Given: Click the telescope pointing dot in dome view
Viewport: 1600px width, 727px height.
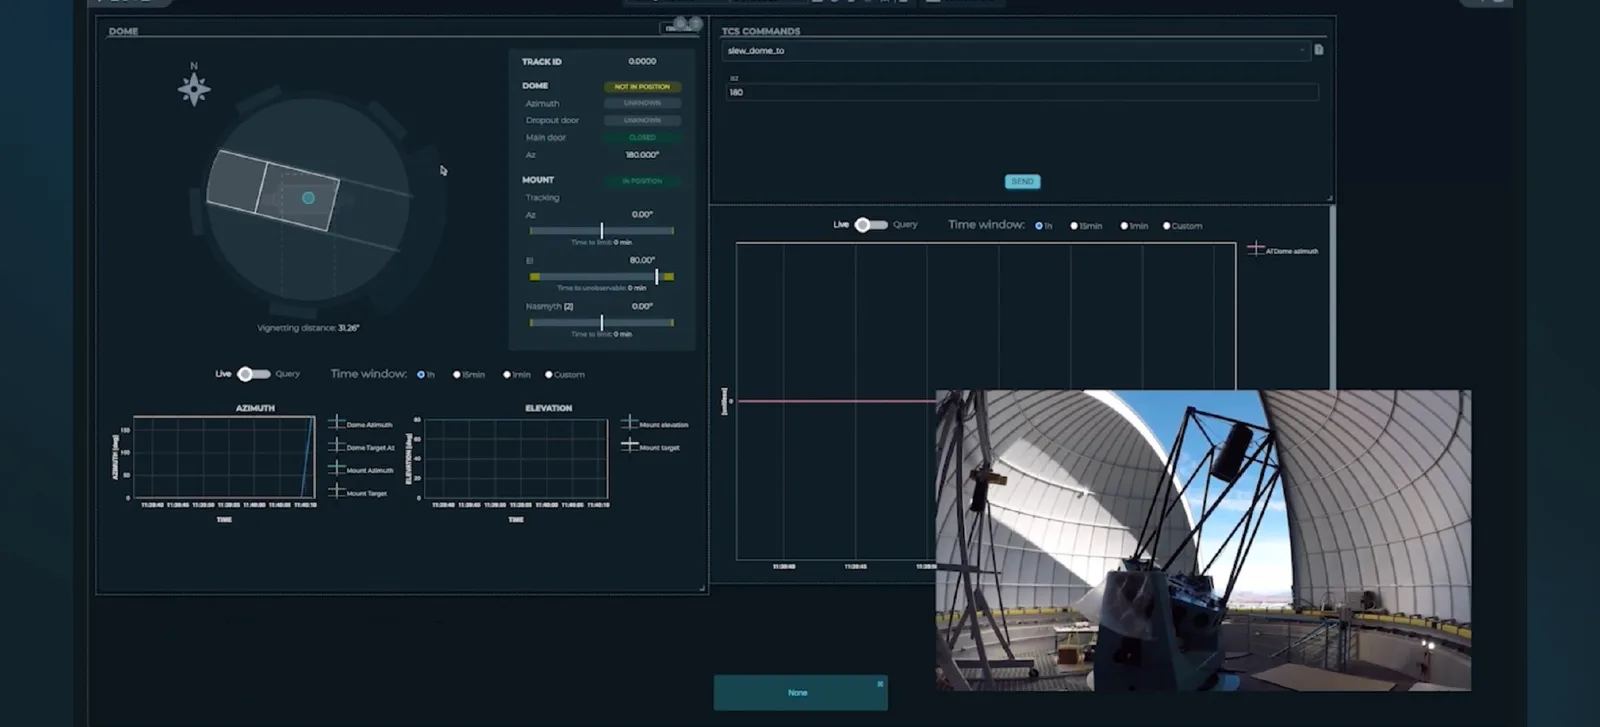Looking at the screenshot, I should click(308, 198).
